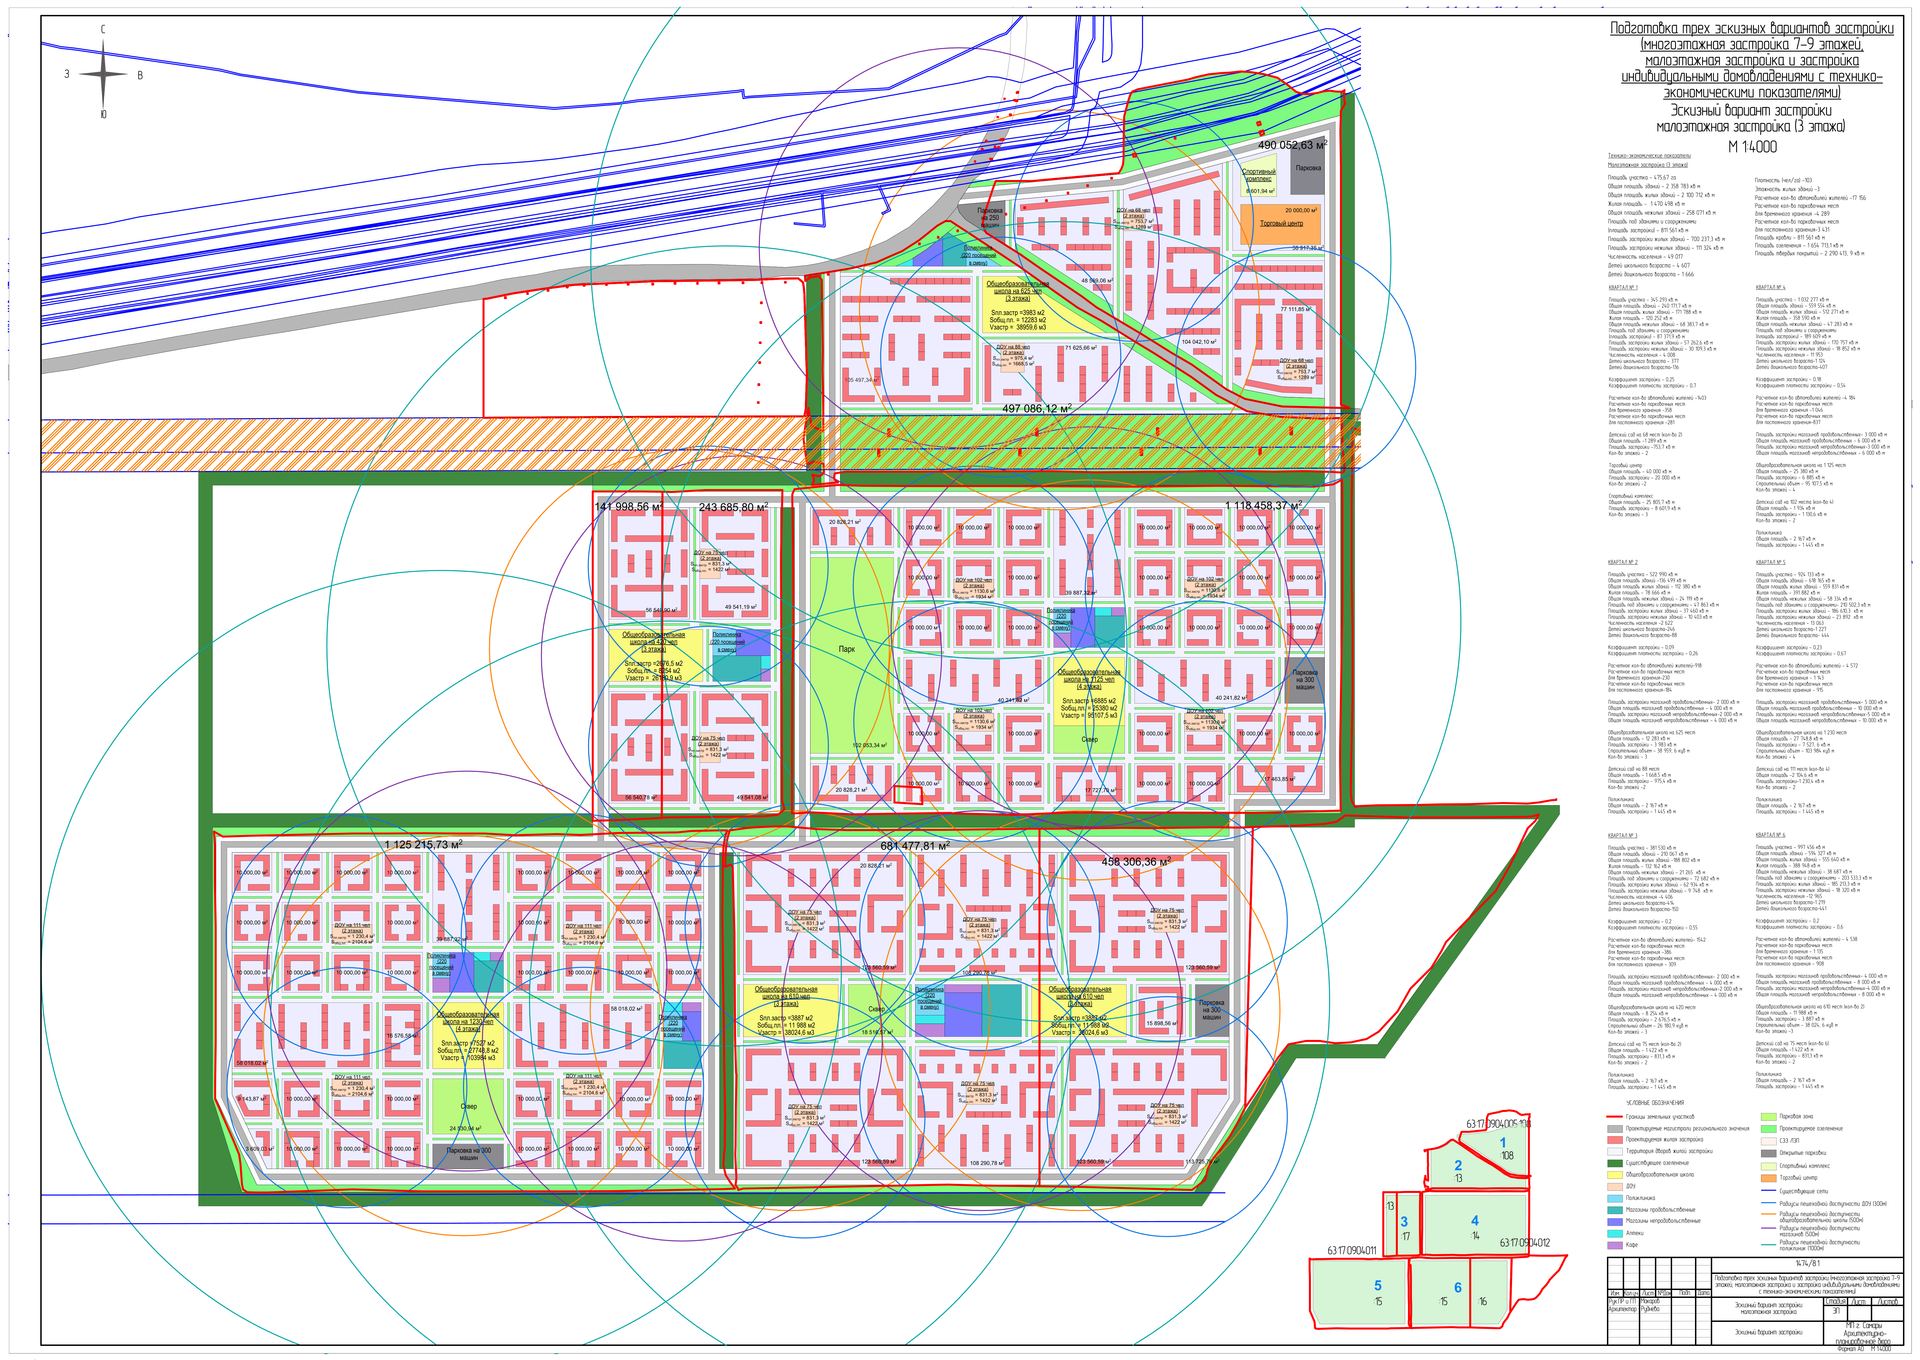Click the dark green existing greenery swatch
Image resolution: width=1920 pixels, height=1360 pixels.
1615,1163
